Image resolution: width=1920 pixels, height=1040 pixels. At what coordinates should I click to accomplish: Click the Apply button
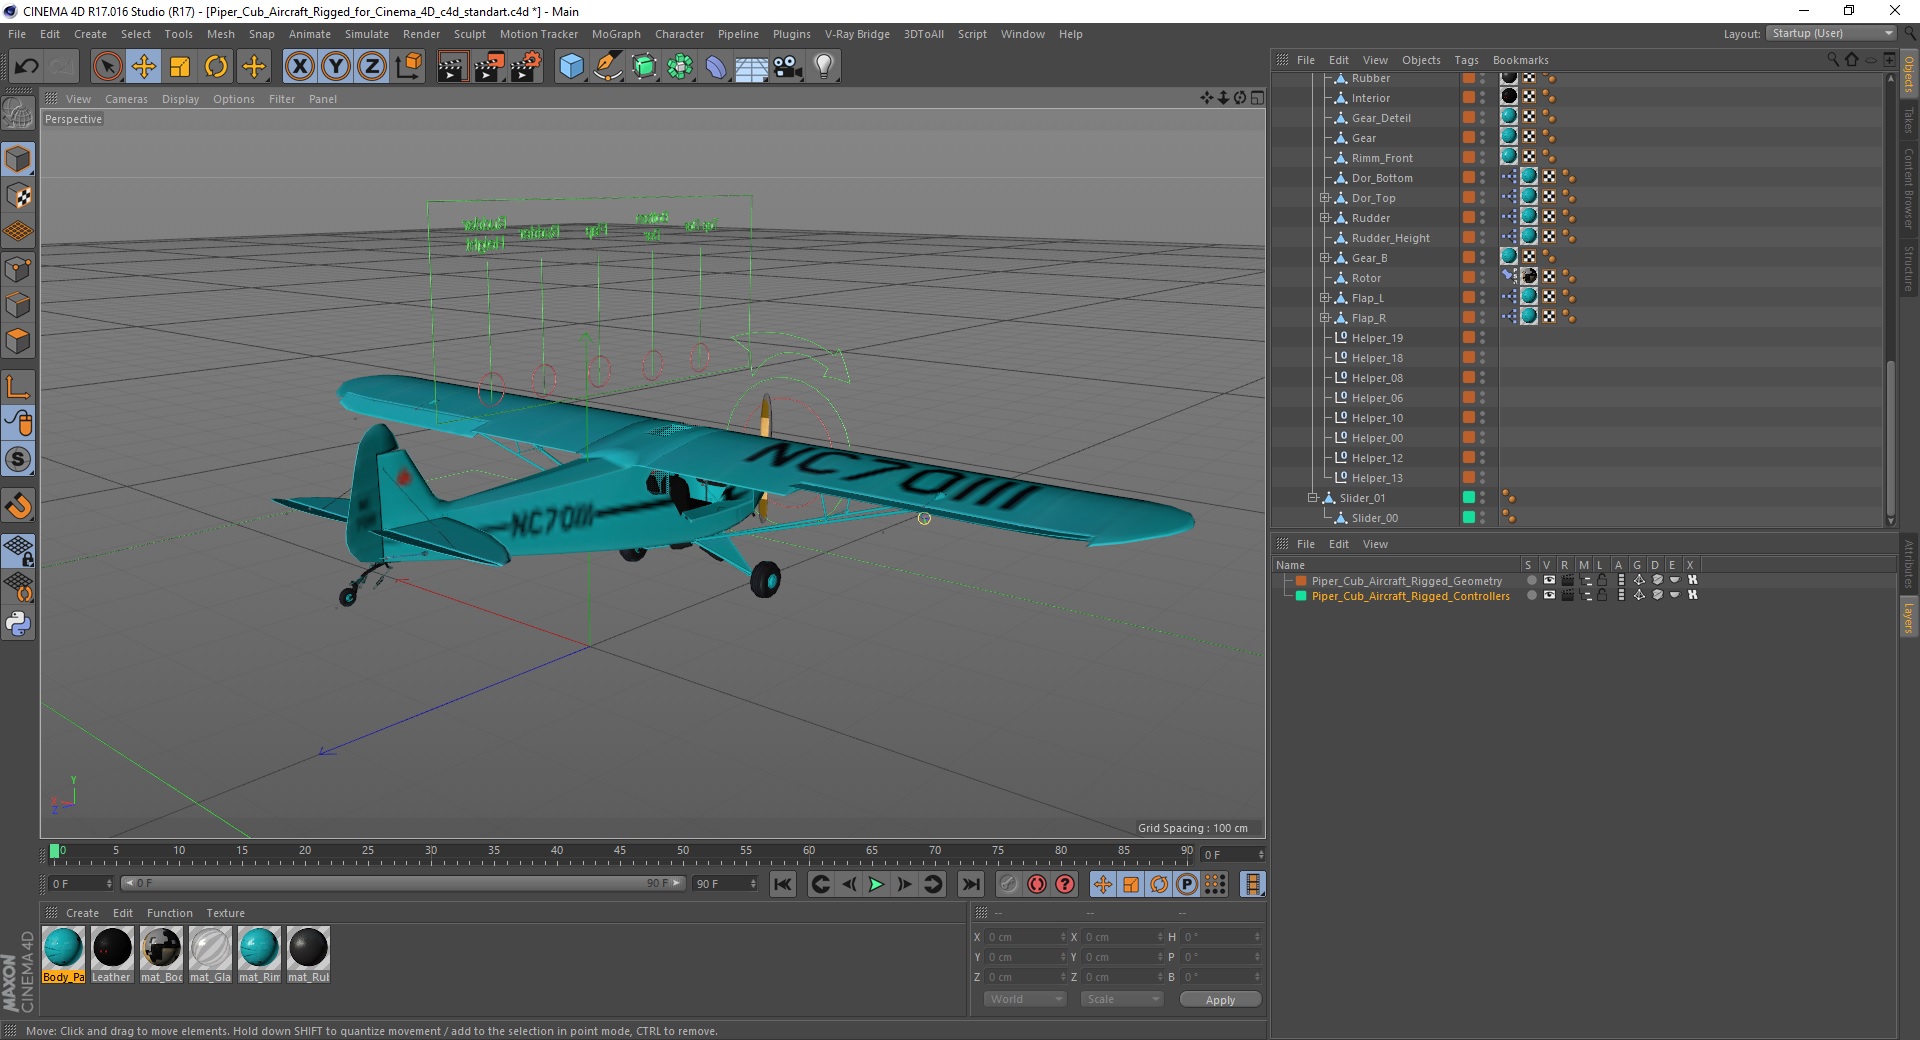pyautogui.click(x=1220, y=1000)
